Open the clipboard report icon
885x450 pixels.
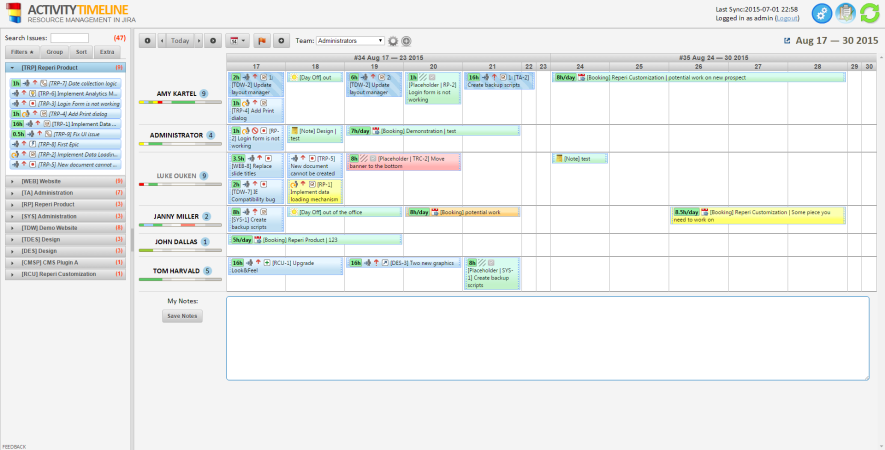pyautogui.click(x=845, y=13)
